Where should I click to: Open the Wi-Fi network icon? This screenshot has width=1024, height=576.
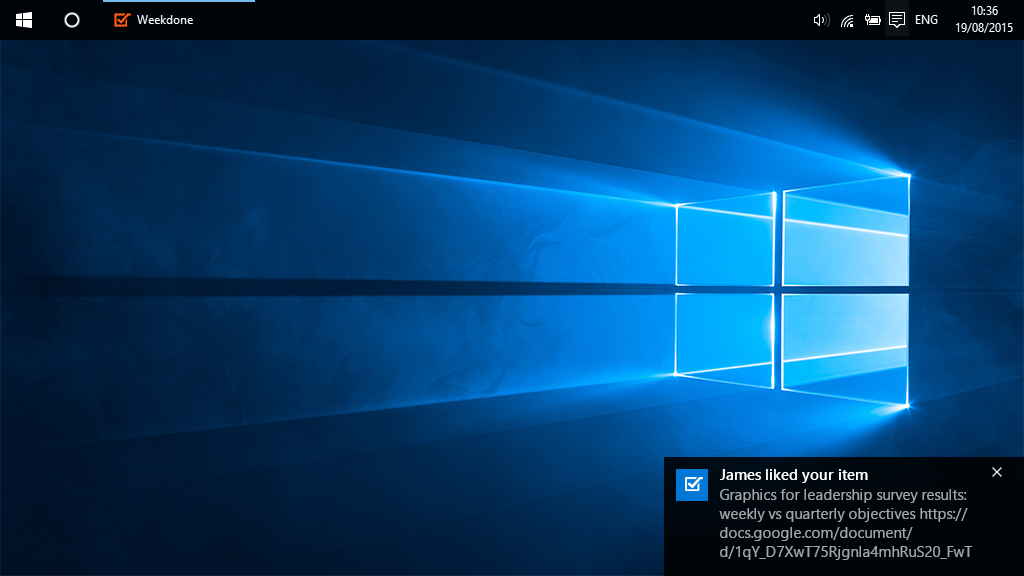(847, 20)
